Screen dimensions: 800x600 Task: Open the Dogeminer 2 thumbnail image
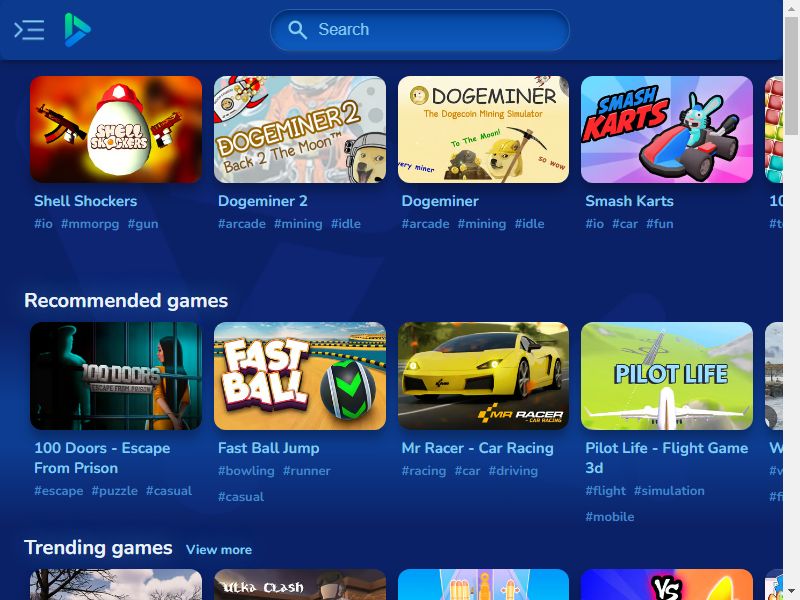[x=299, y=130]
